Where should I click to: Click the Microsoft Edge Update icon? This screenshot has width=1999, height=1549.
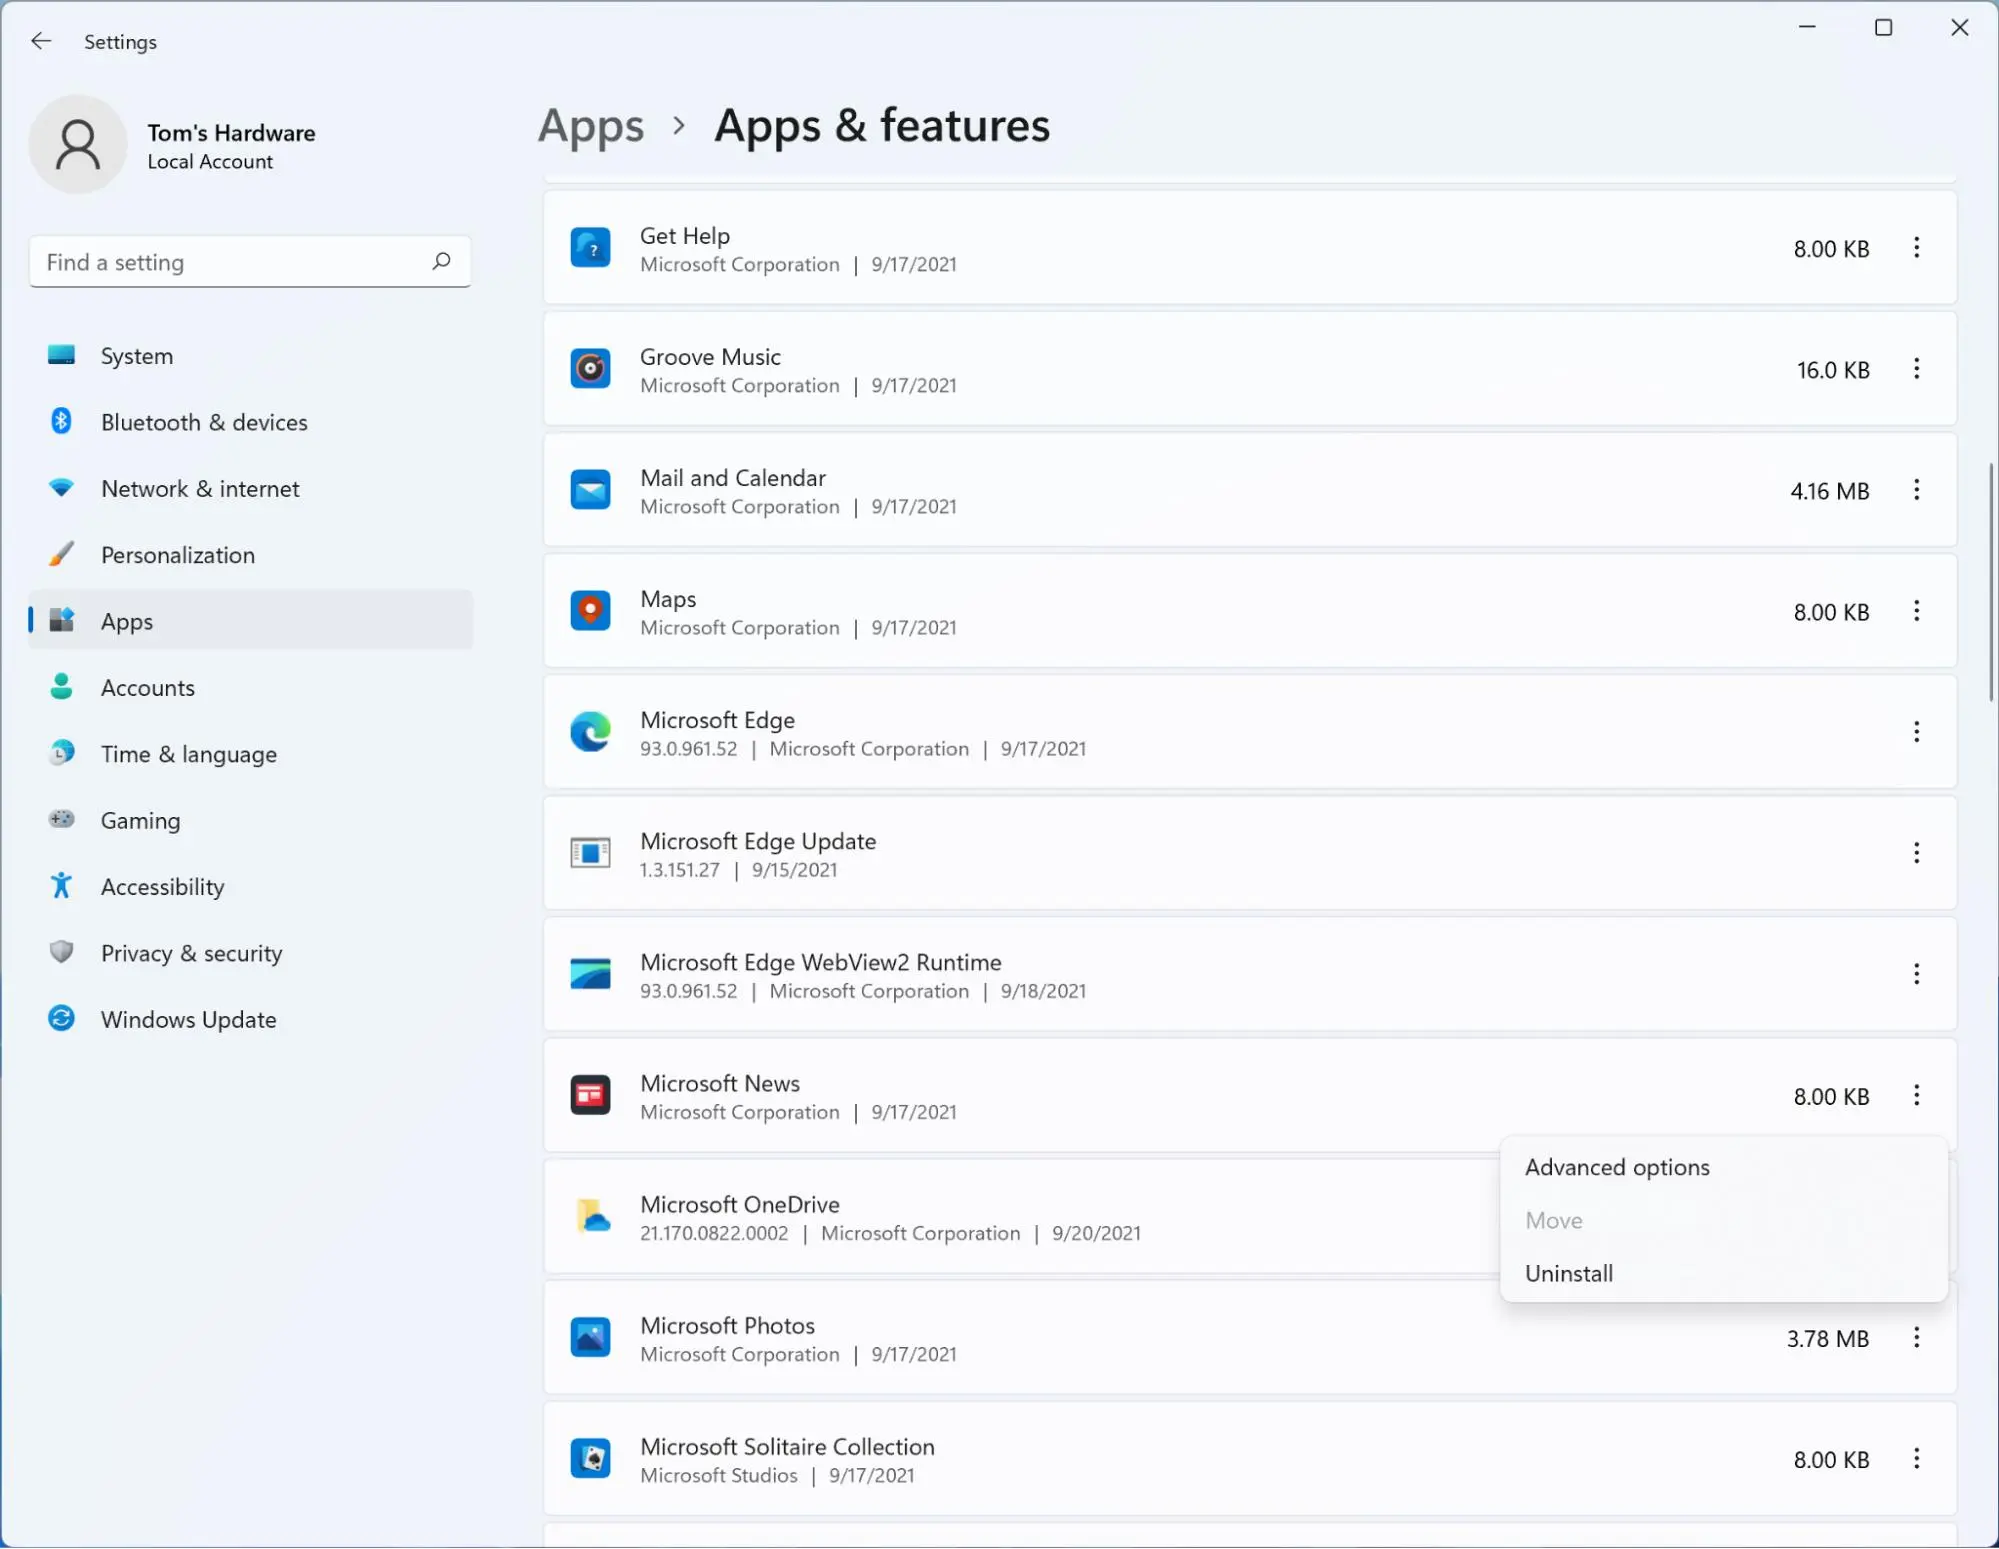[x=590, y=853]
